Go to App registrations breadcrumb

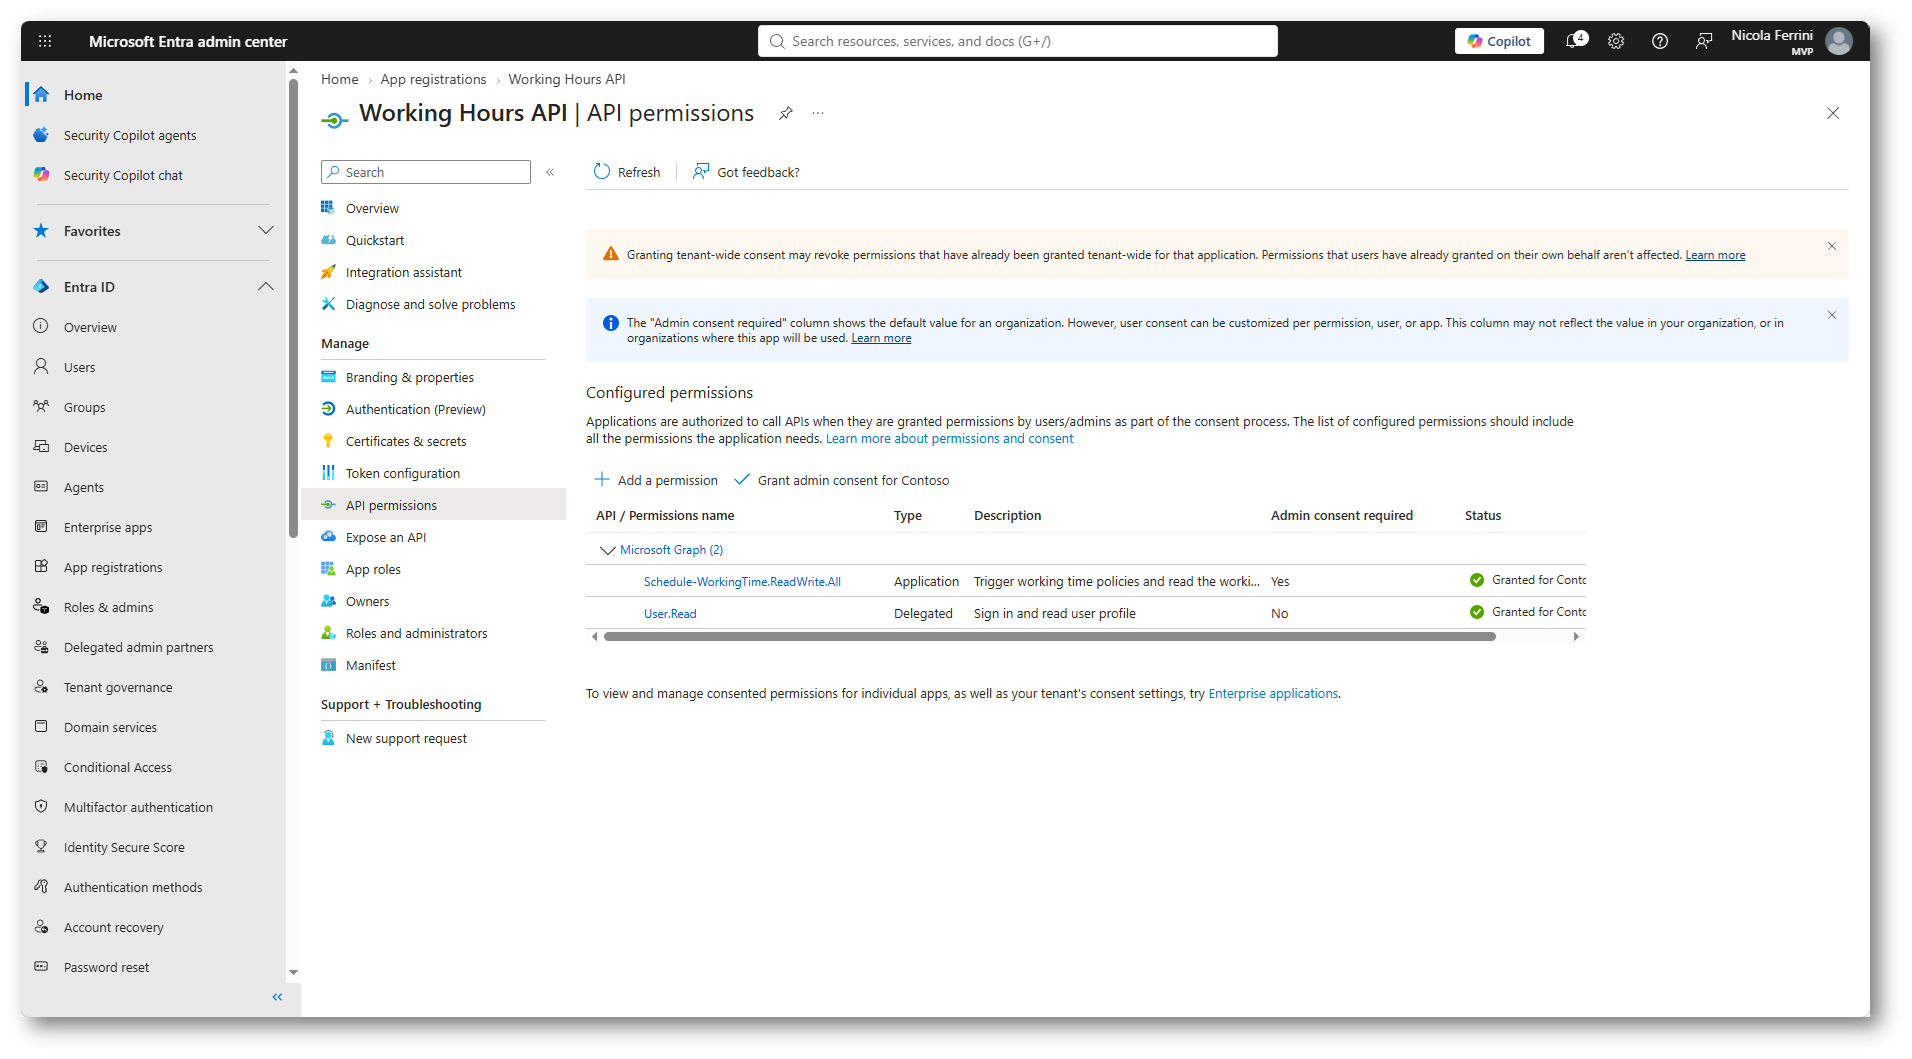pyautogui.click(x=433, y=79)
